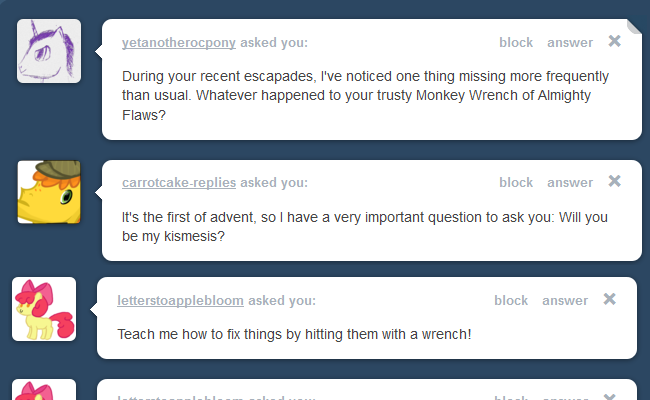
Task: Click the partially visible avatar at the bottom
Action: [x=44, y=390]
